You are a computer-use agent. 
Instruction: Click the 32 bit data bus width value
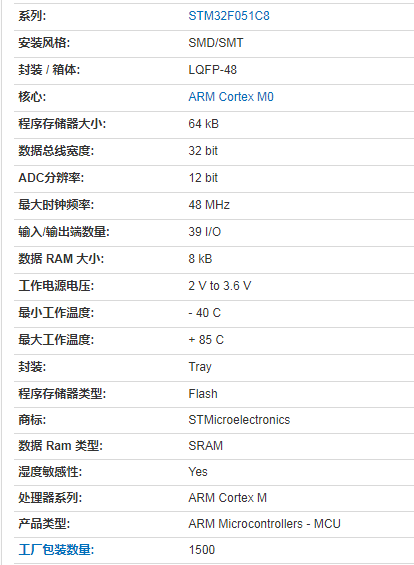pyautogui.click(x=203, y=151)
